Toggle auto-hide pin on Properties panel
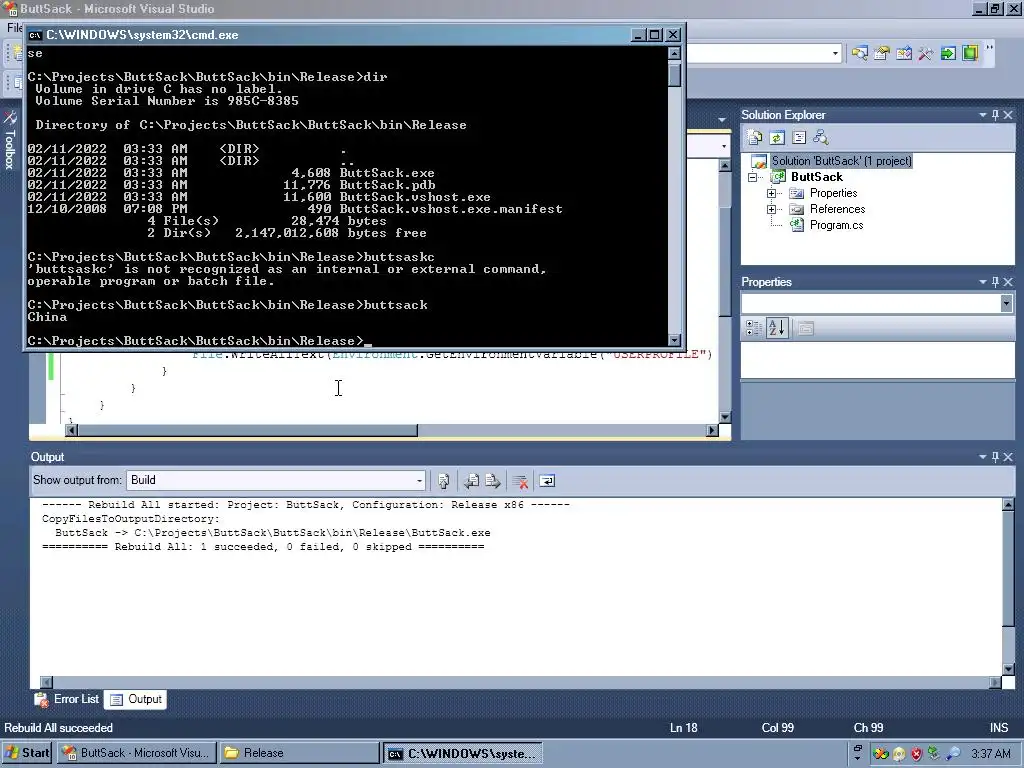Screen dimensions: 1024x768 tap(995, 282)
